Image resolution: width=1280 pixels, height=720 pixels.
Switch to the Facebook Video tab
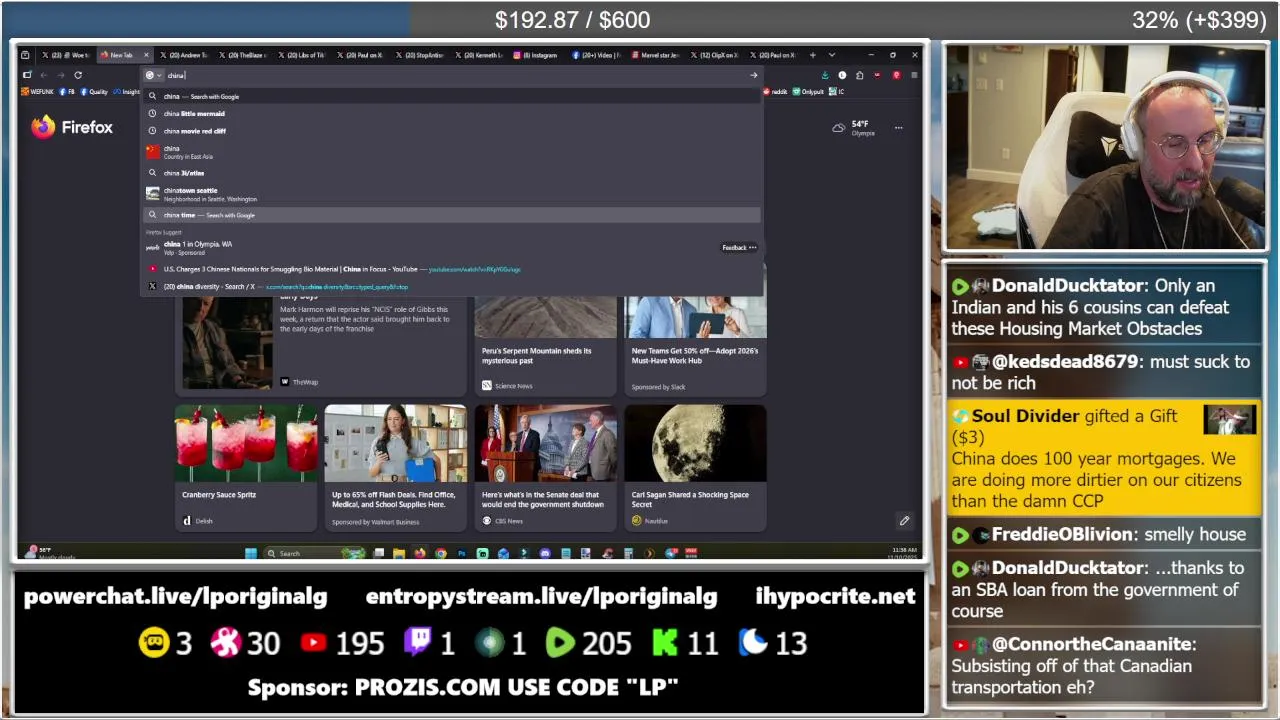click(598, 55)
